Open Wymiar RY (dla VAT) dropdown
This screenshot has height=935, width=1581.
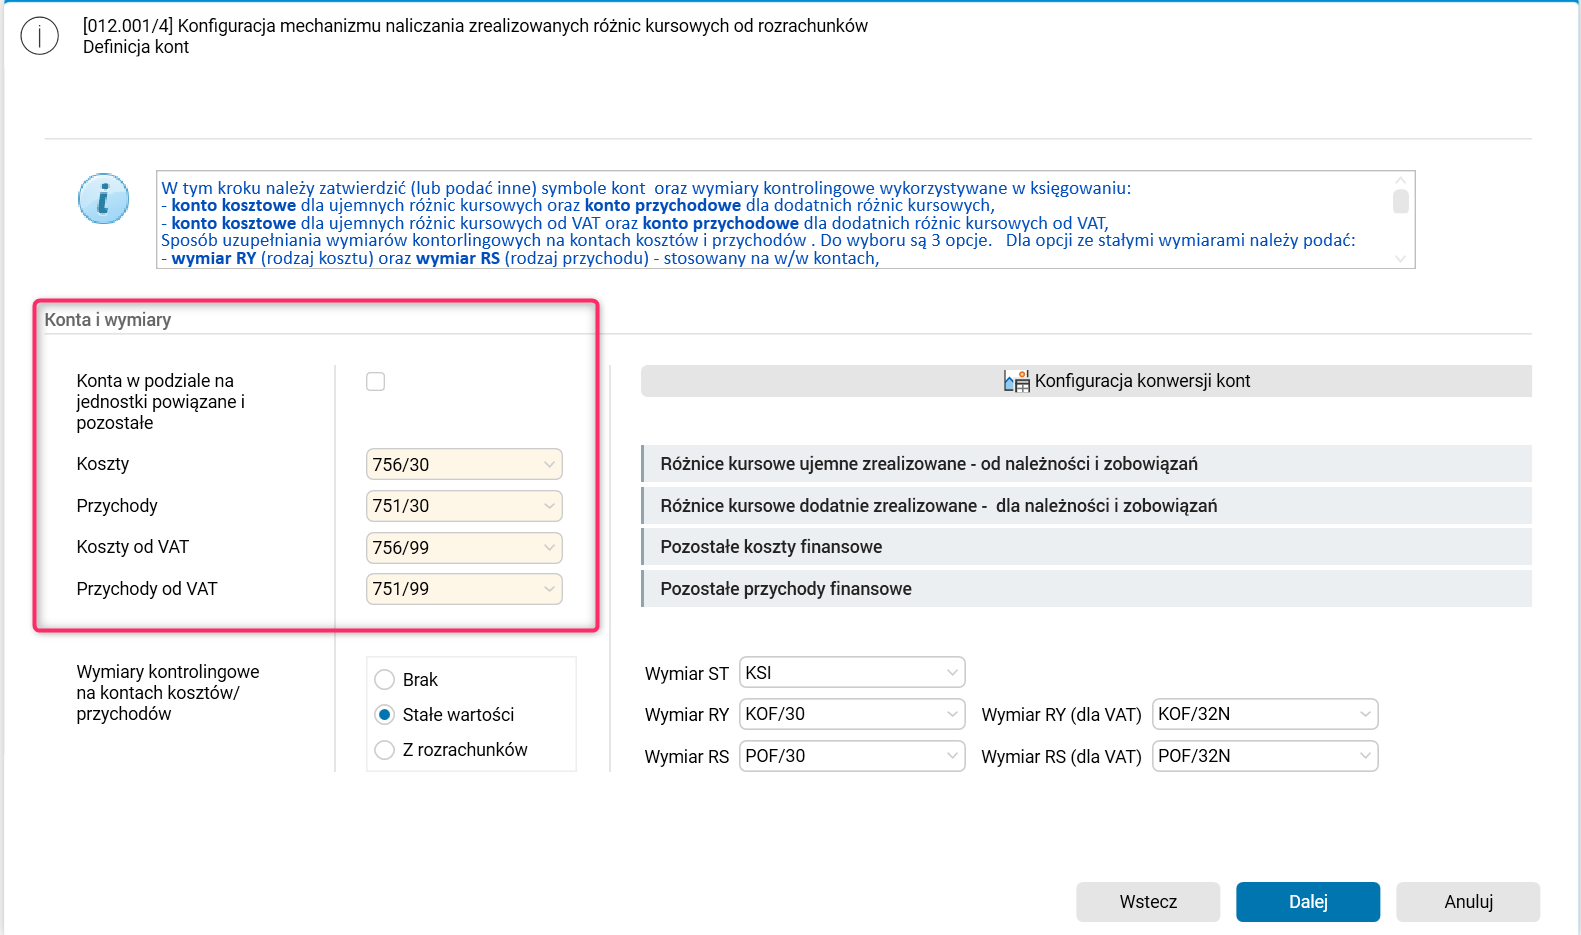1365,714
